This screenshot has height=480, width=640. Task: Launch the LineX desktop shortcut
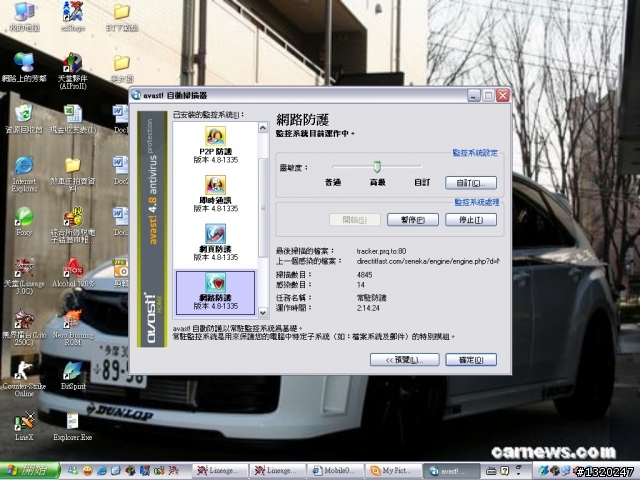(x=24, y=422)
